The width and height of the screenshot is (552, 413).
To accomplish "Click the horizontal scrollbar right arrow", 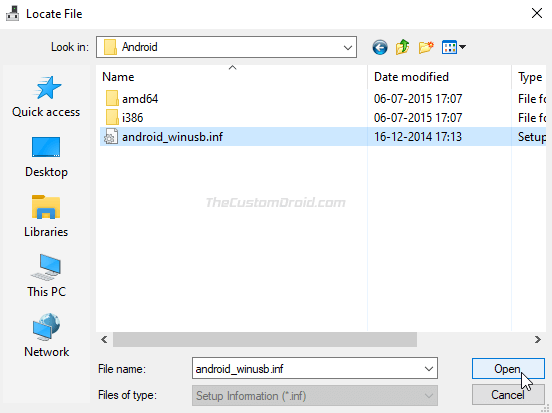I will coord(538,339).
